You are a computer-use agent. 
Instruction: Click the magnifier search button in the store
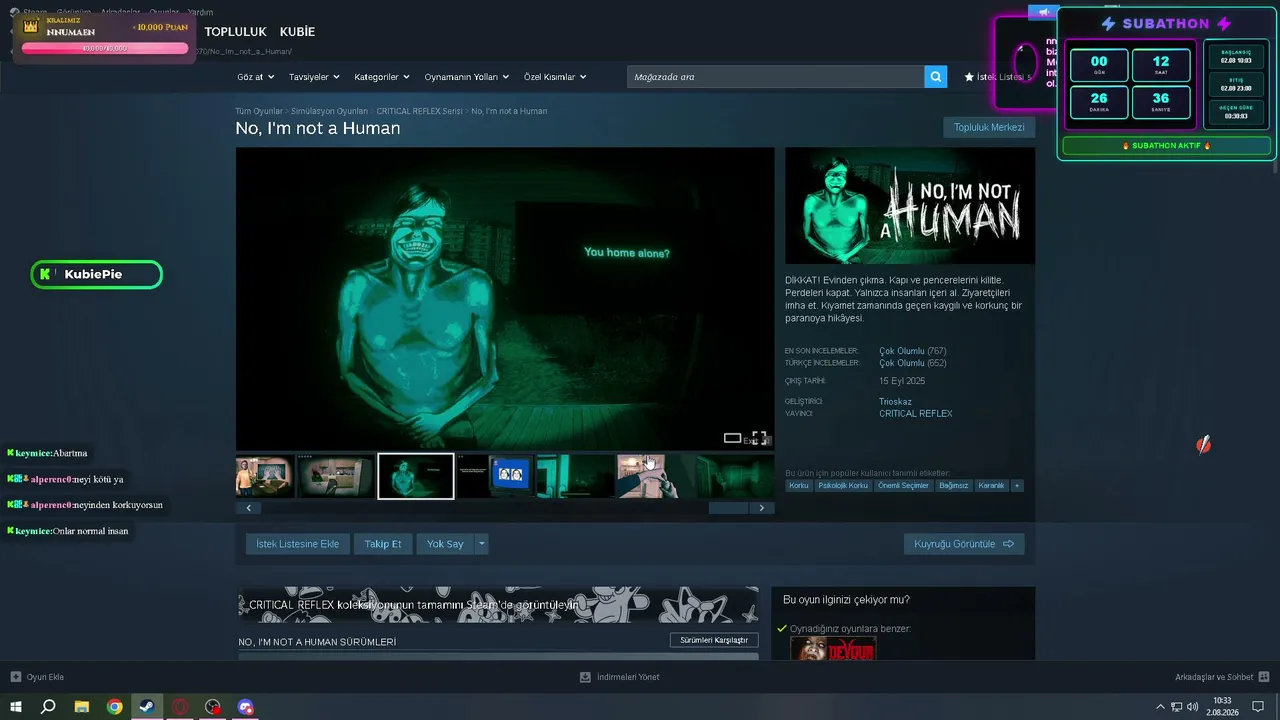coord(935,77)
